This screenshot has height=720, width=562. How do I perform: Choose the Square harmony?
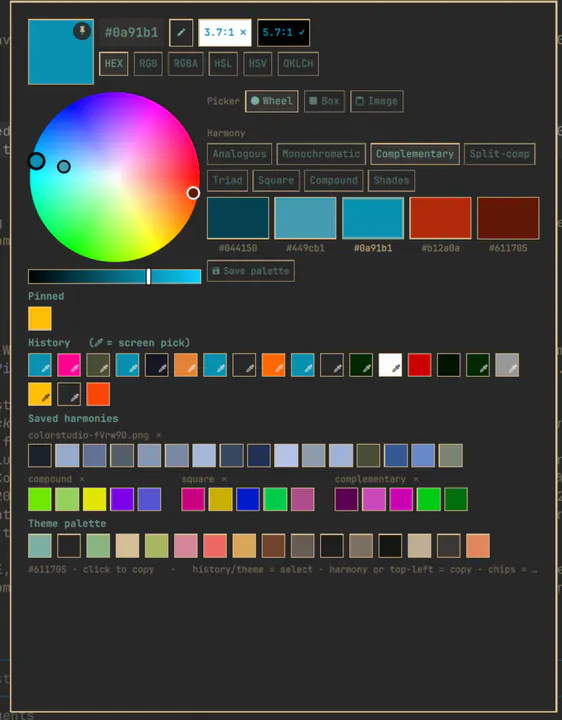pos(276,180)
